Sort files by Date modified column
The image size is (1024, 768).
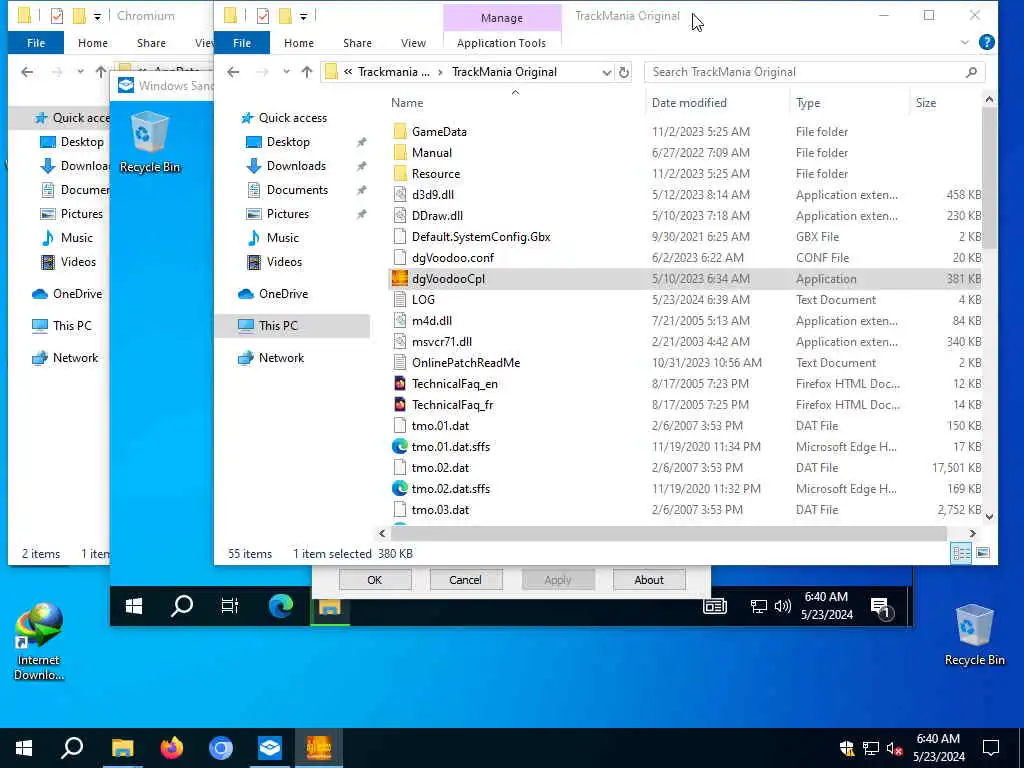pos(689,103)
